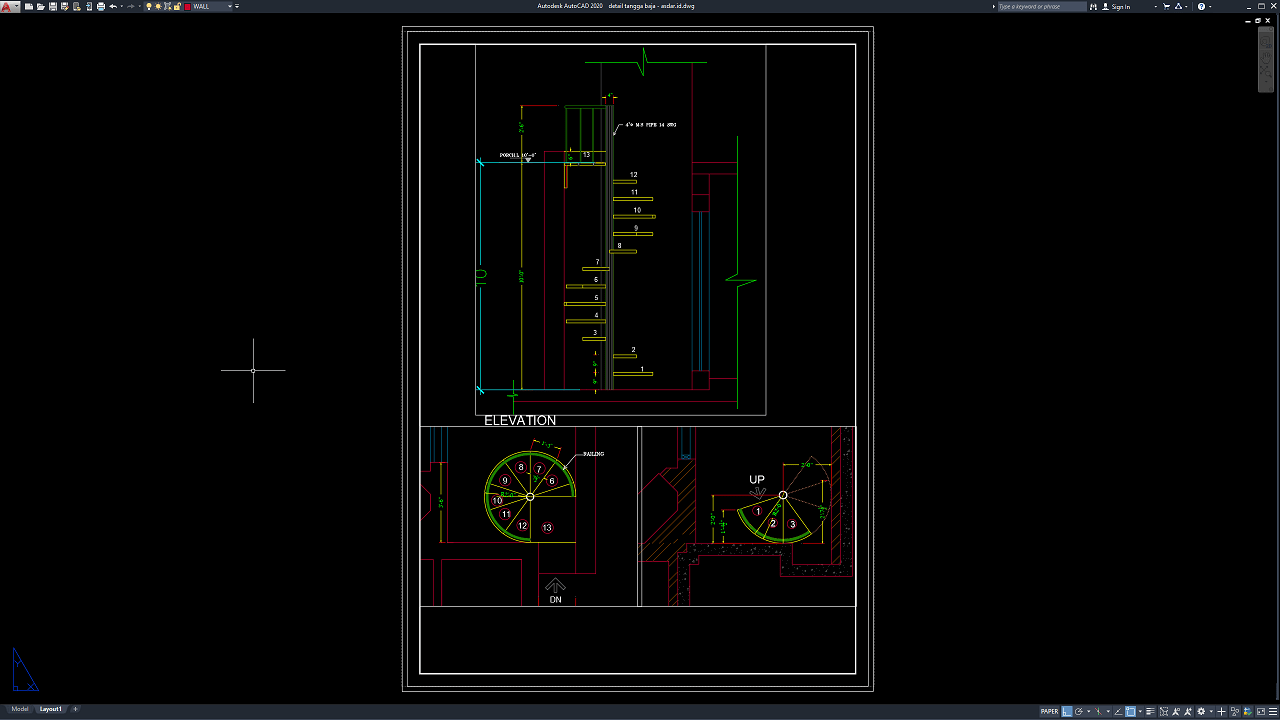Open the Customize Quick Access Toolbar dropdown
The width and height of the screenshot is (1280, 720).
pos(238,6)
